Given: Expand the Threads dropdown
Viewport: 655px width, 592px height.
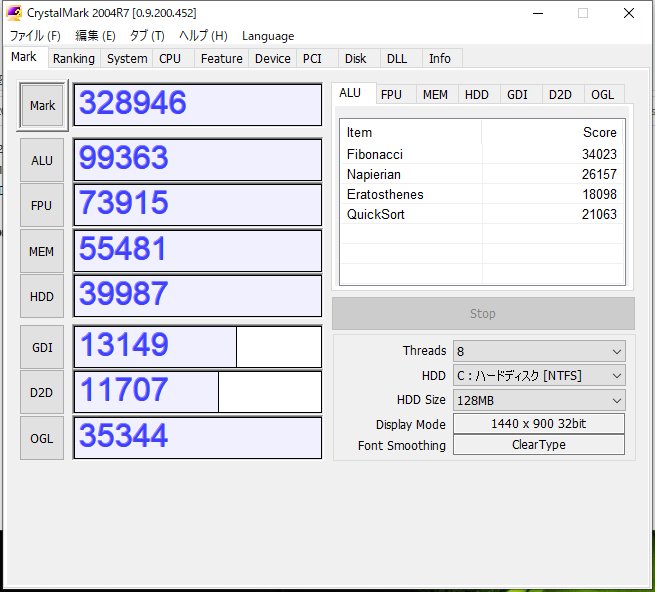Looking at the screenshot, I should tap(539, 351).
